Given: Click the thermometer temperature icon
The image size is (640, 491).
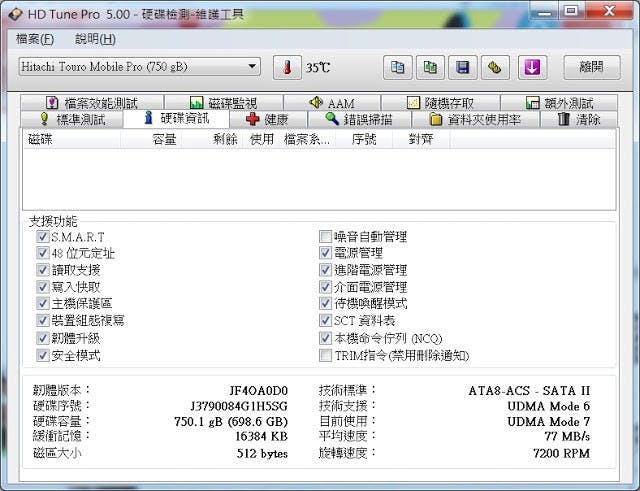Looking at the screenshot, I should [287, 67].
